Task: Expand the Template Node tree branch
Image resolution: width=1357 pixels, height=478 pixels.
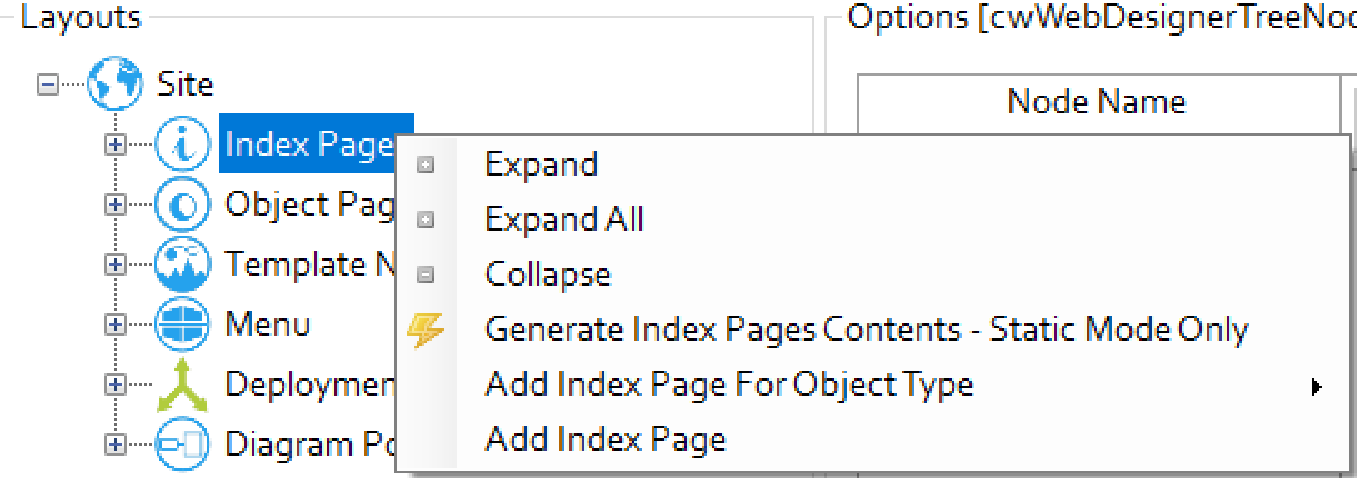Action: tap(116, 265)
